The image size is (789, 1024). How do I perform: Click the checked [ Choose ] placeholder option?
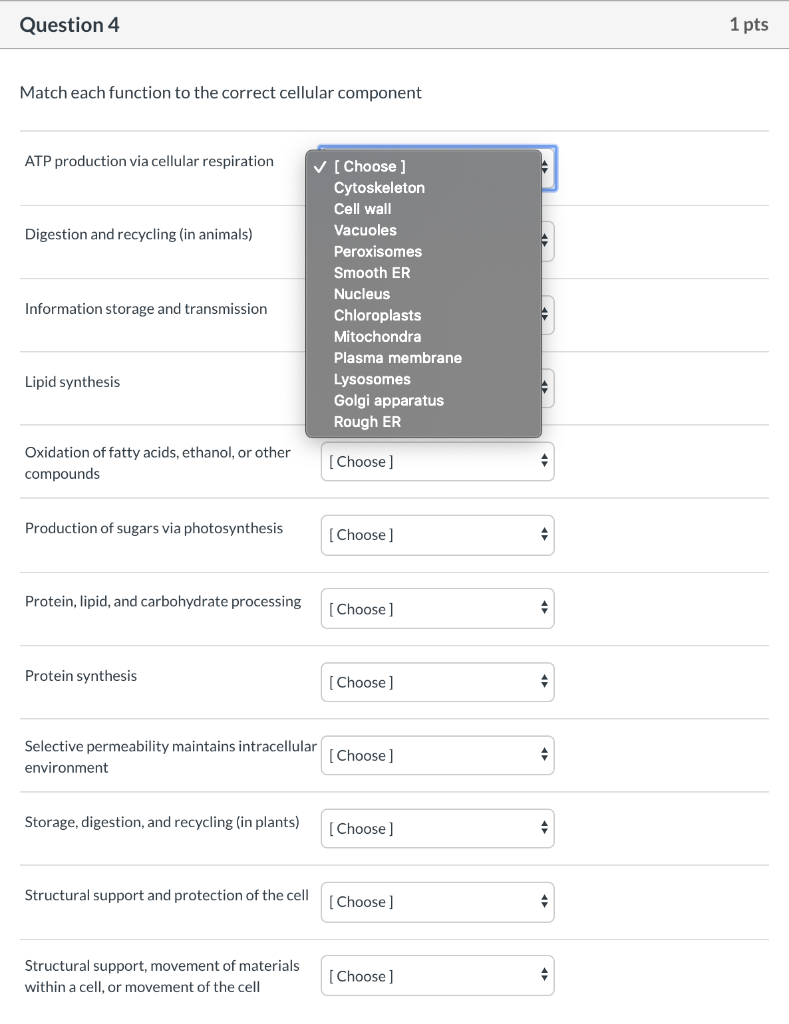(x=369, y=166)
